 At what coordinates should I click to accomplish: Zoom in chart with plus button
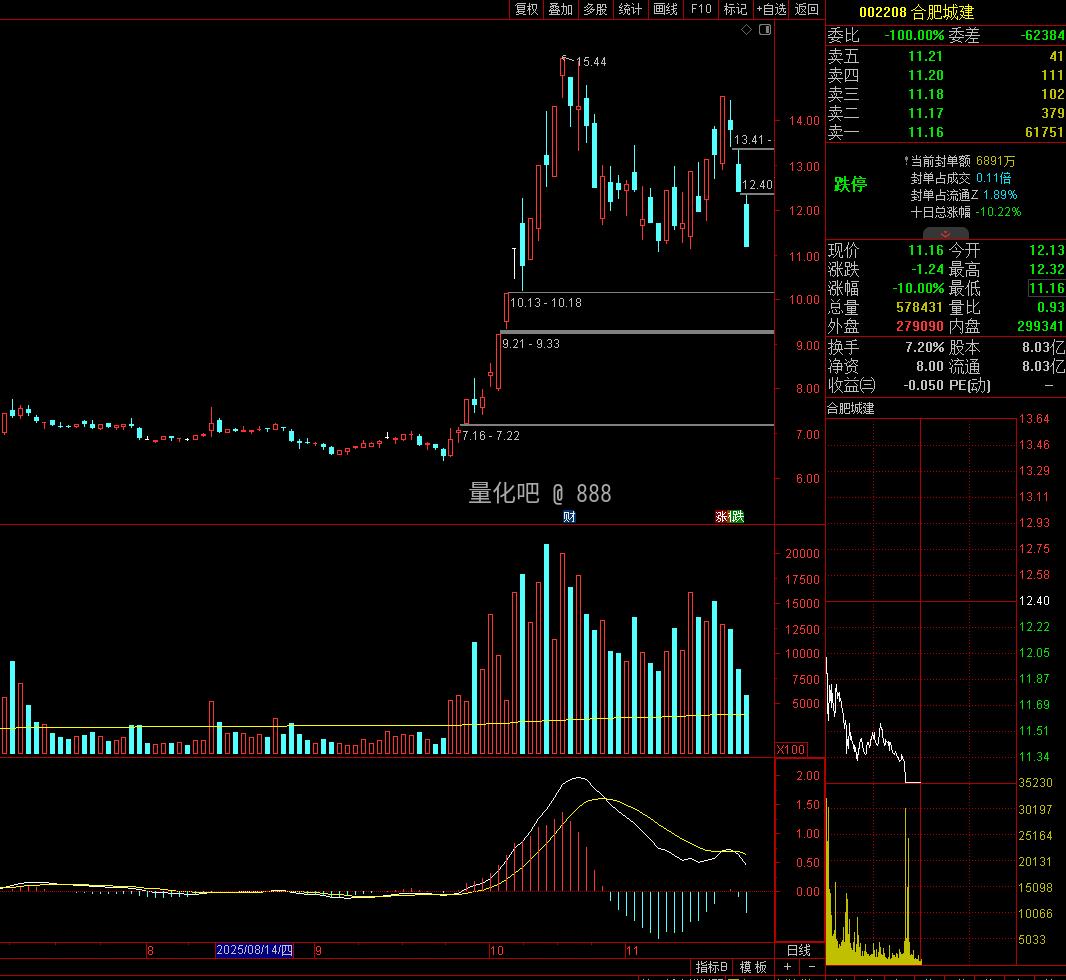coord(788,967)
